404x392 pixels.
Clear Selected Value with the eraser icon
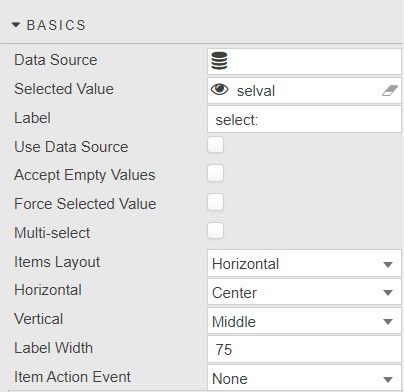pyautogui.click(x=390, y=90)
